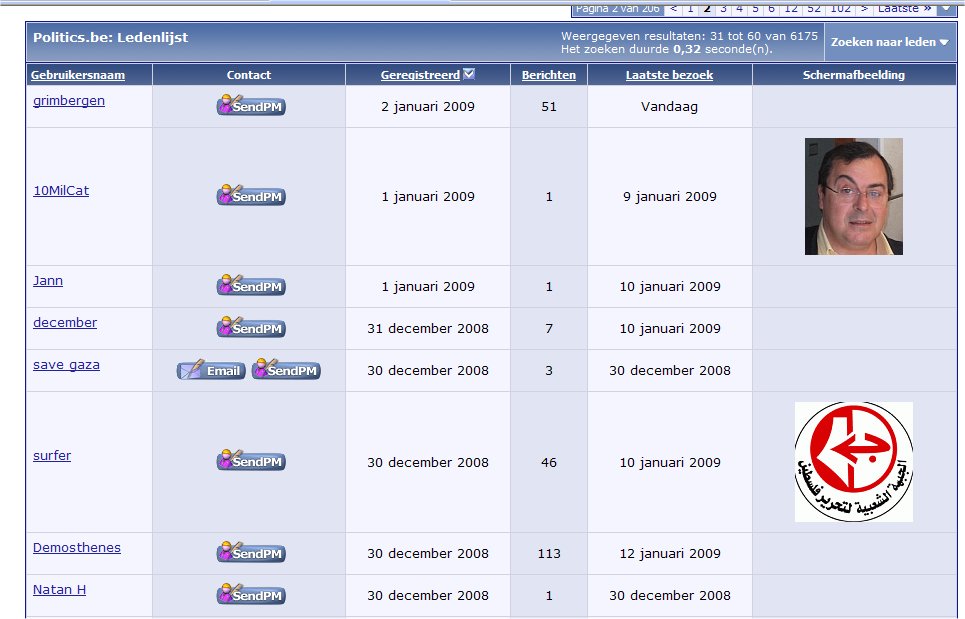Open page jump dropdown arrow after Laatste

[x=945, y=8]
